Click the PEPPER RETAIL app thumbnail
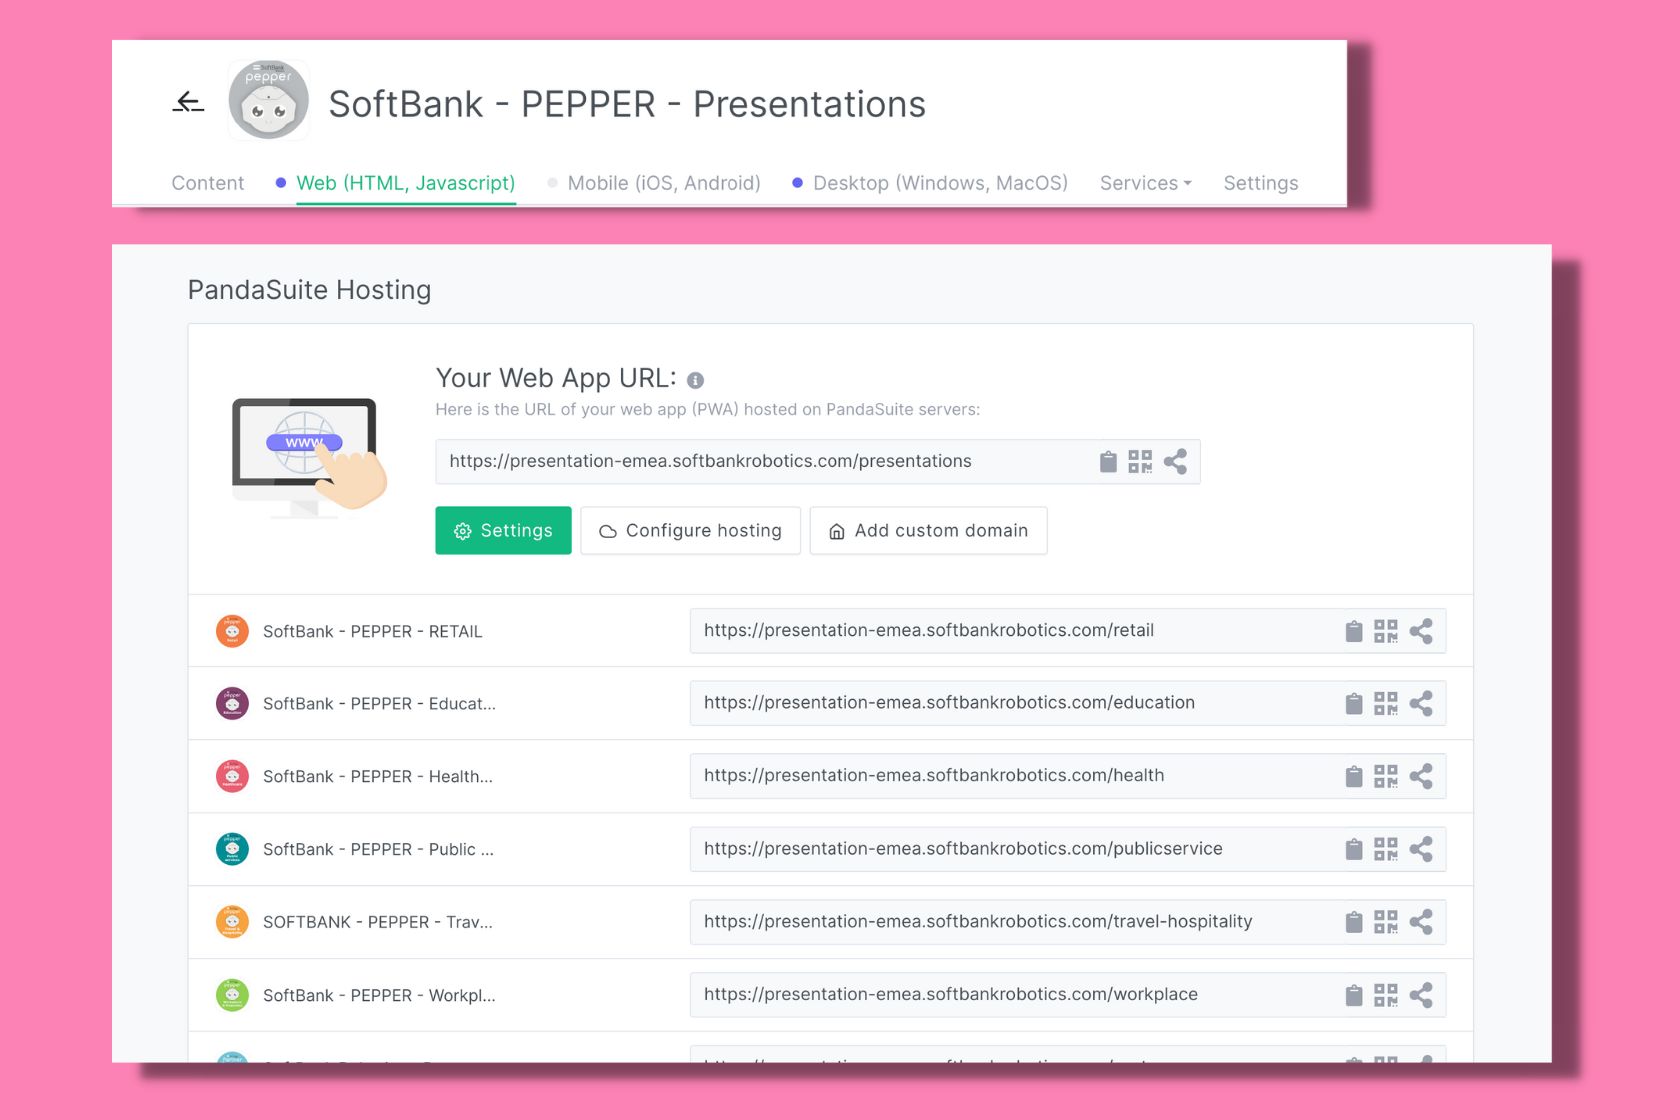The image size is (1680, 1120). click(232, 630)
